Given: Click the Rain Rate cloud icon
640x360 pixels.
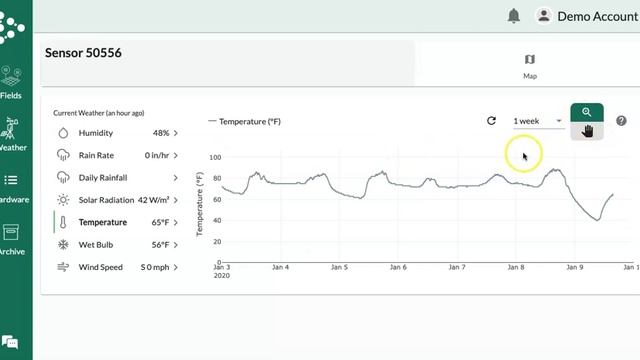Looking at the screenshot, I should (x=63, y=156).
